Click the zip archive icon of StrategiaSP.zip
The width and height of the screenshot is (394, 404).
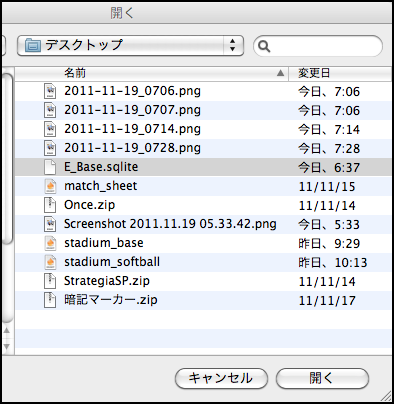[50, 281]
